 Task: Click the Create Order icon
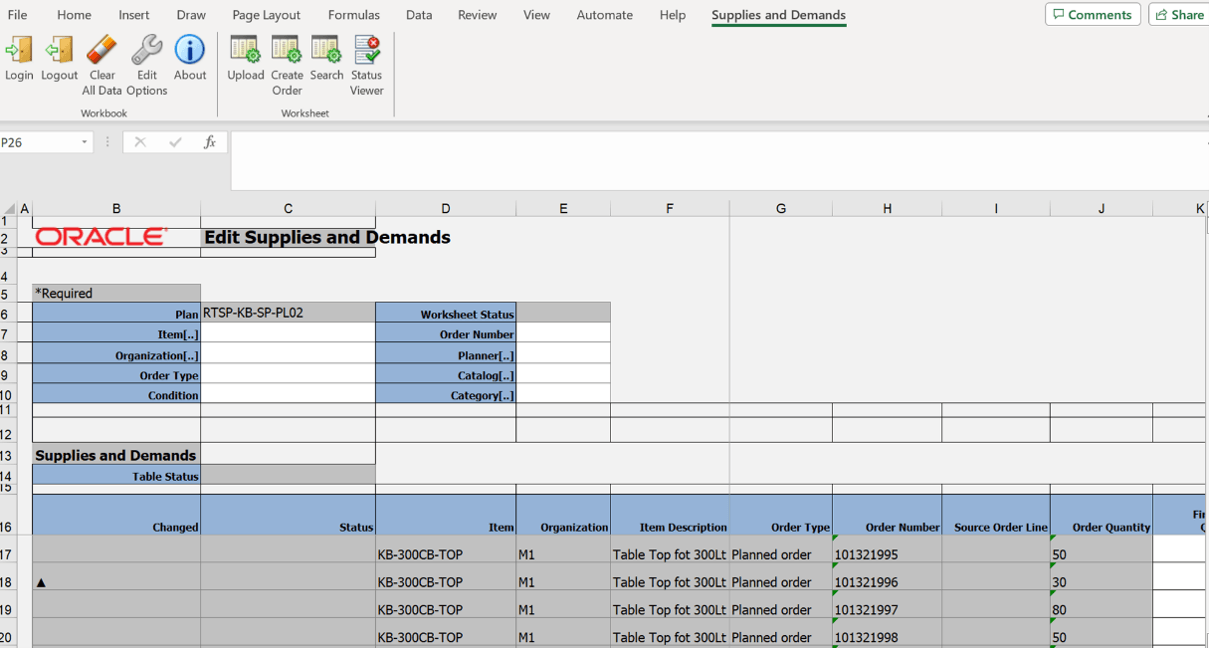pyautogui.click(x=286, y=50)
